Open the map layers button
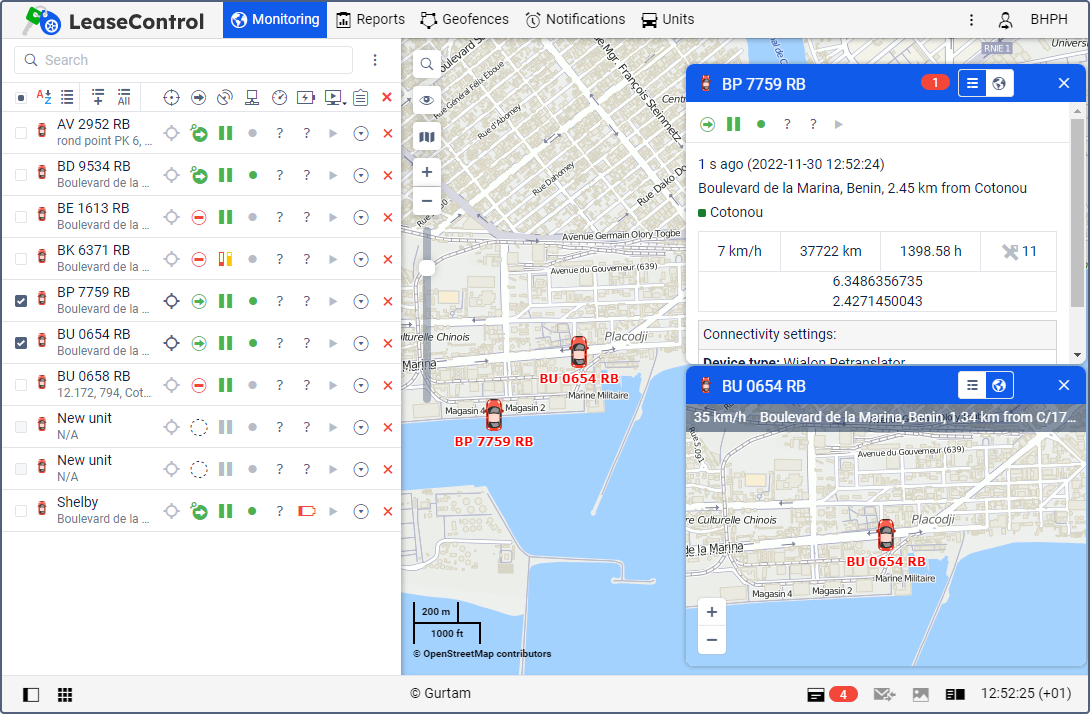The image size is (1090, 714). tap(427, 137)
